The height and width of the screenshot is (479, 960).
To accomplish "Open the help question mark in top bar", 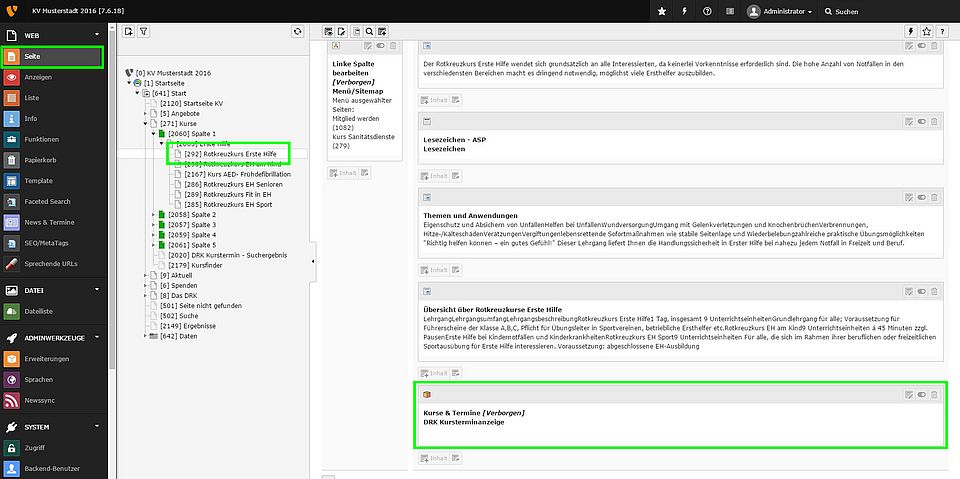I will tap(707, 11).
